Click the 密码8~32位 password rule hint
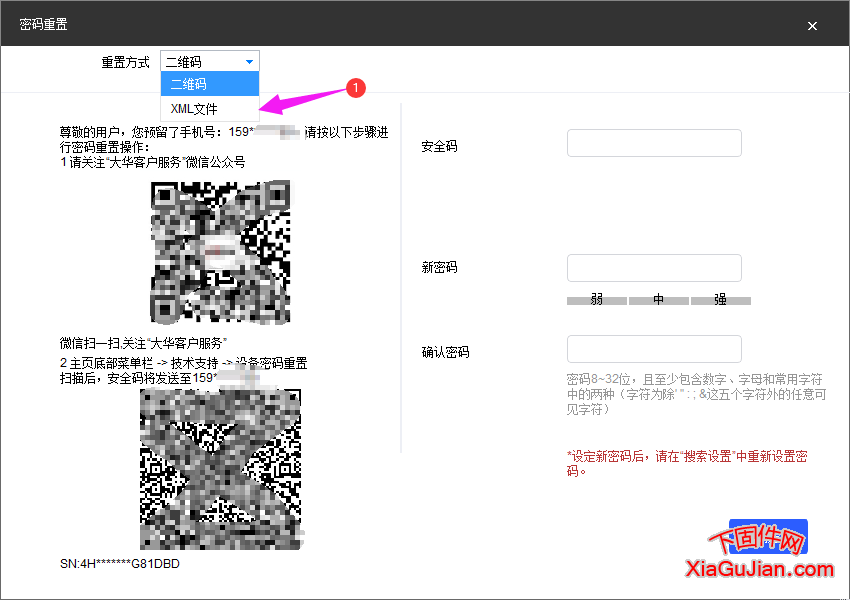 coord(696,394)
